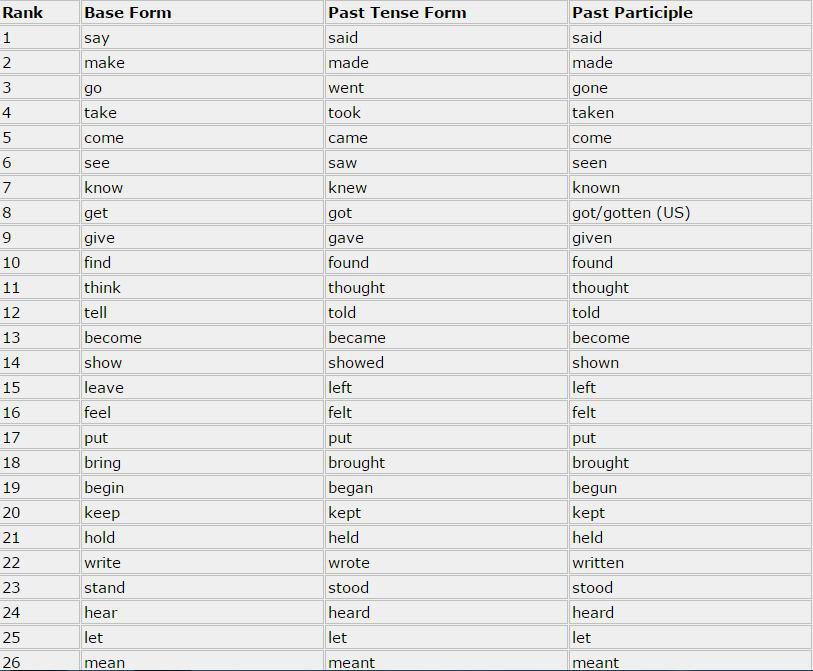
Task: Click the "Past Tense Form" header cell
Action: point(397,13)
